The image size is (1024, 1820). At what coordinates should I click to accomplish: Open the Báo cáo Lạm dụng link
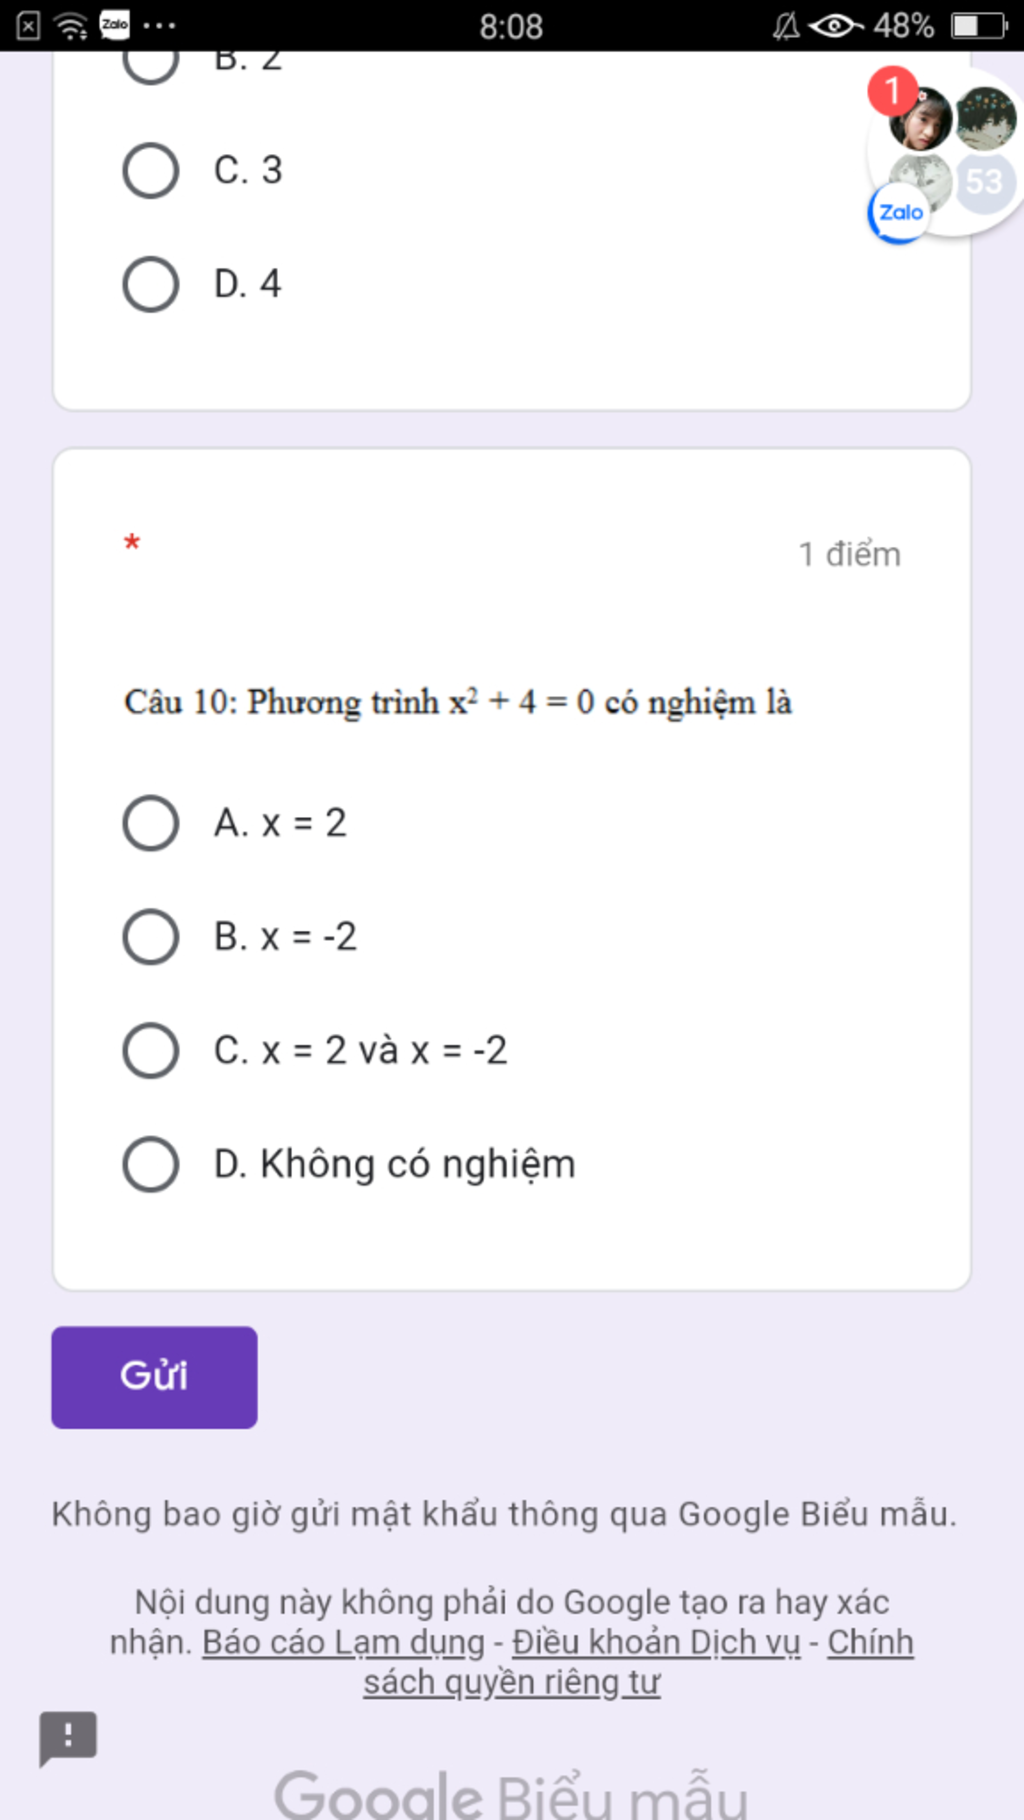point(343,1642)
